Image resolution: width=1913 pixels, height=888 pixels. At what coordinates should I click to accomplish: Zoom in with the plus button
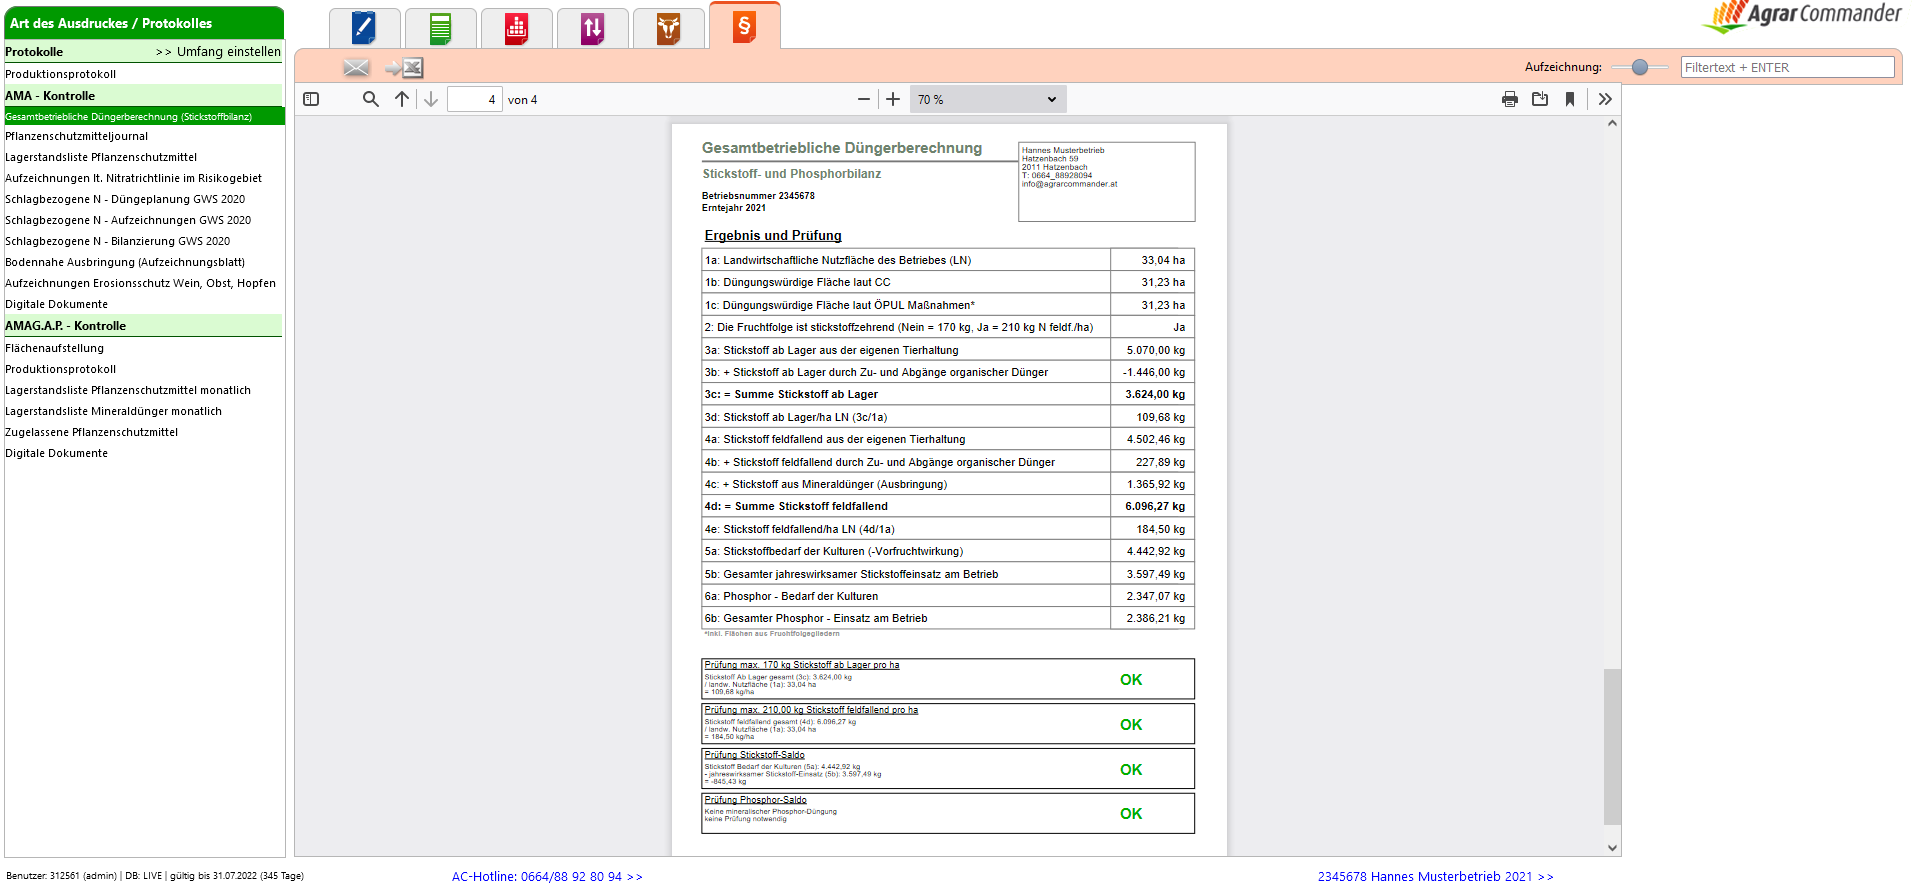(x=893, y=99)
